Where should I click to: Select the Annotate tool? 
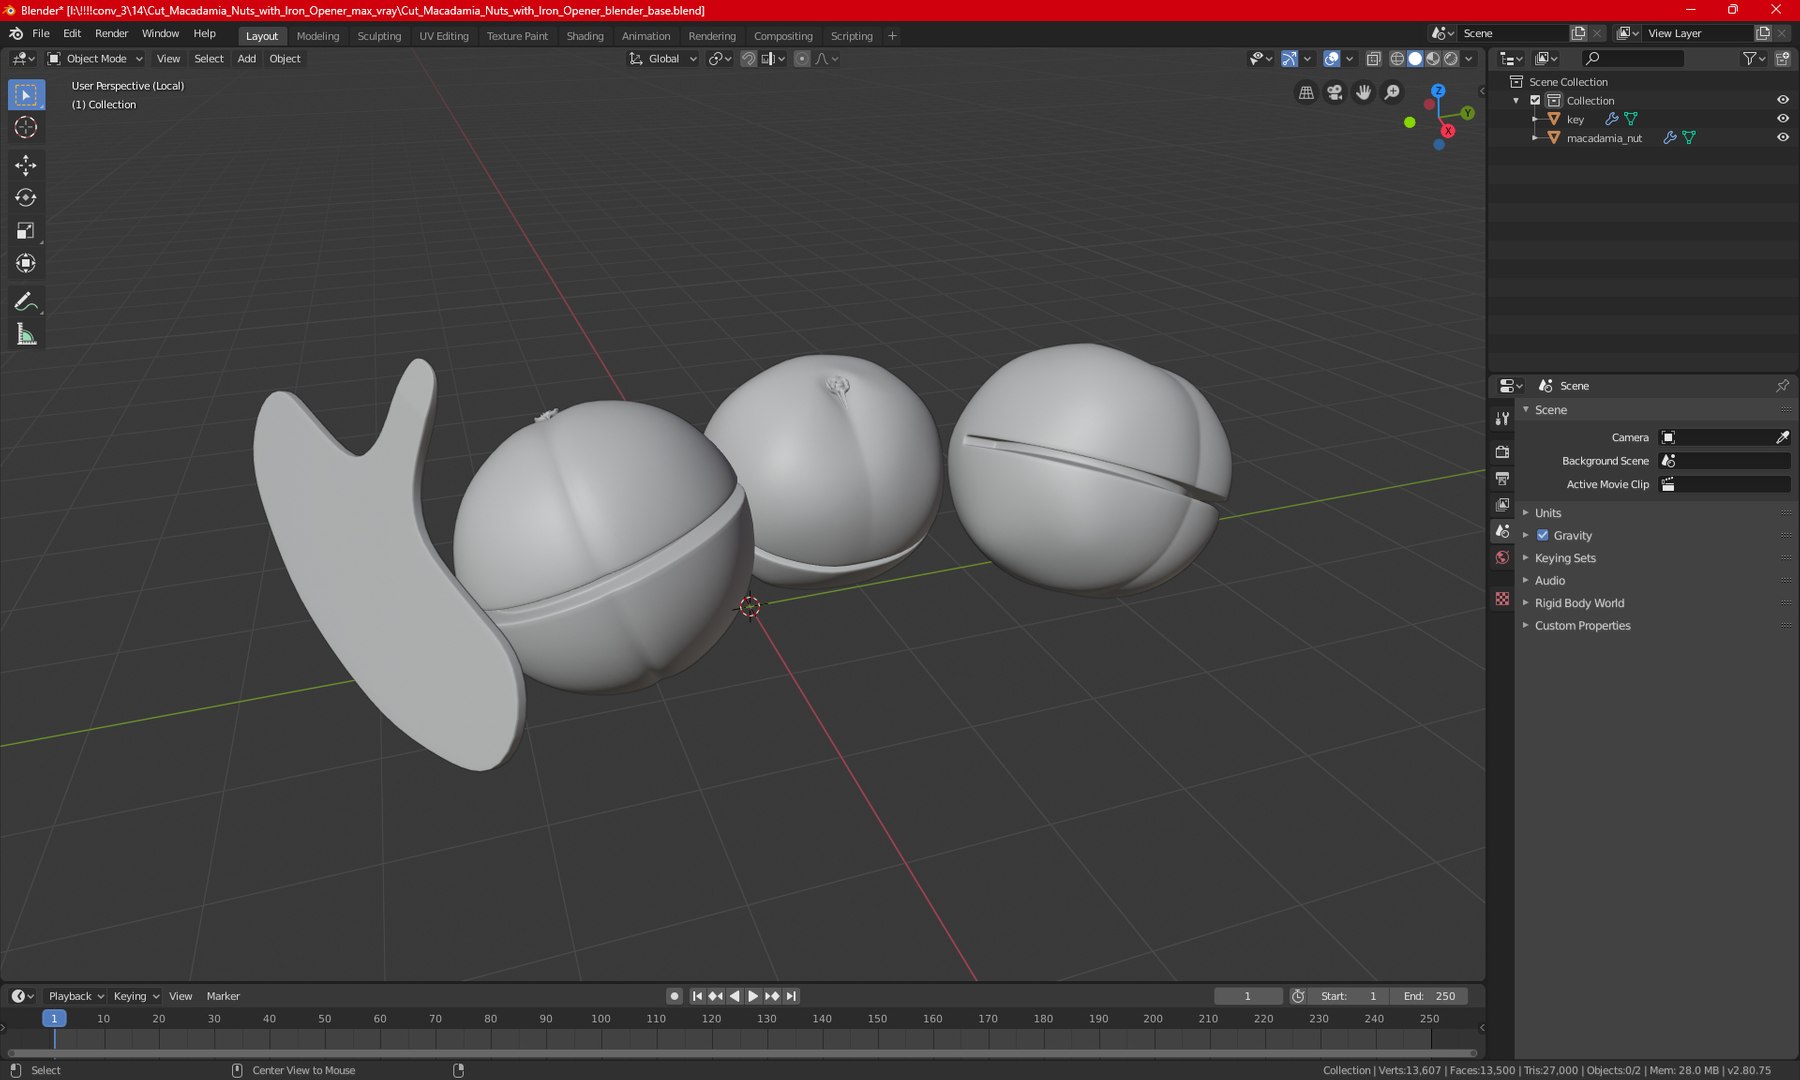pos(26,302)
